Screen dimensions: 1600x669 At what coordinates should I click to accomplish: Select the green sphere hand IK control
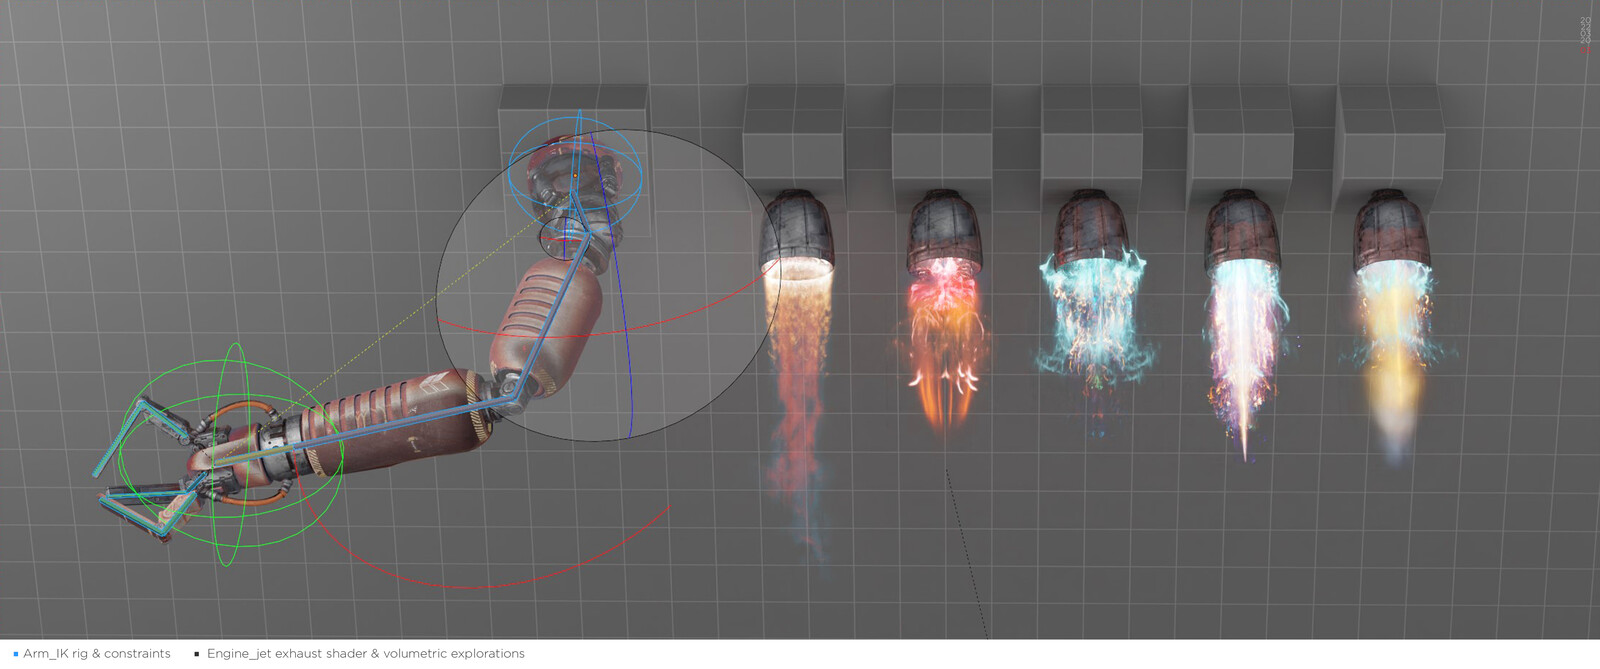tap(230, 455)
